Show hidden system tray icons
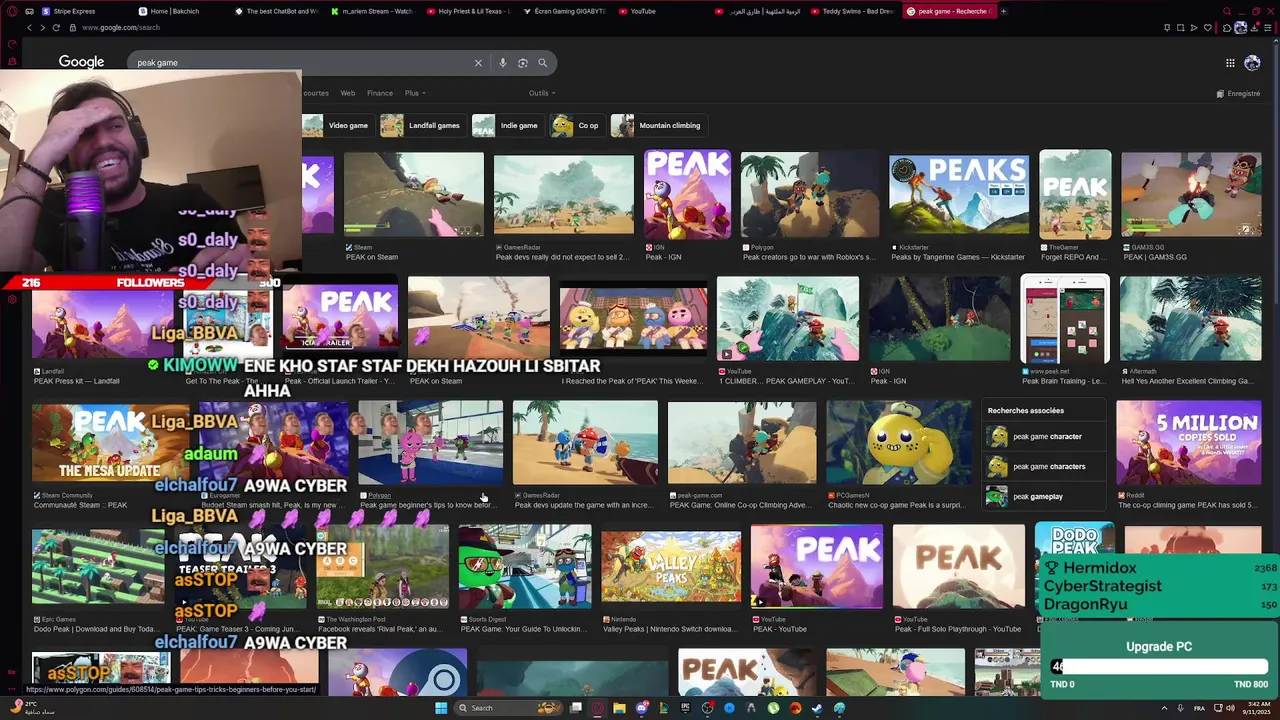The image size is (1280, 720). tap(1164, 708)
